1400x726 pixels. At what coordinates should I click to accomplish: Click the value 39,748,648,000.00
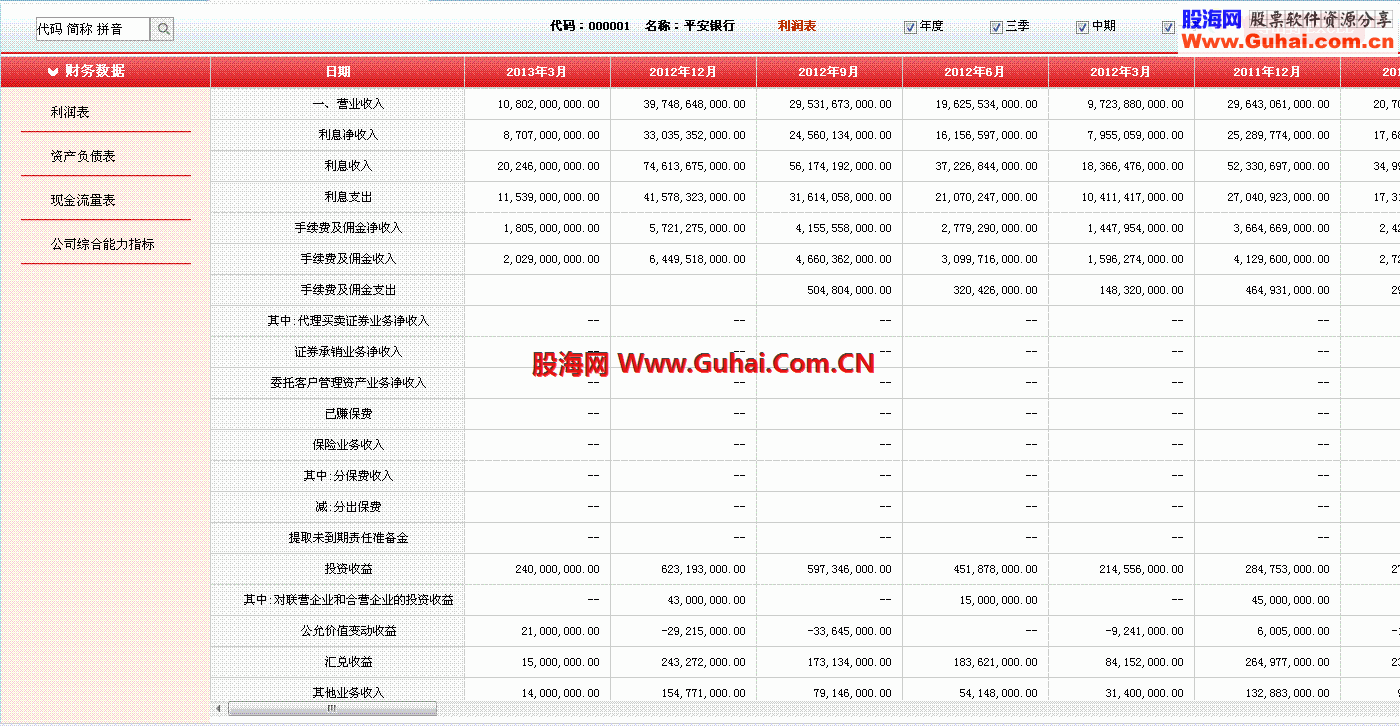pos(694,104)
